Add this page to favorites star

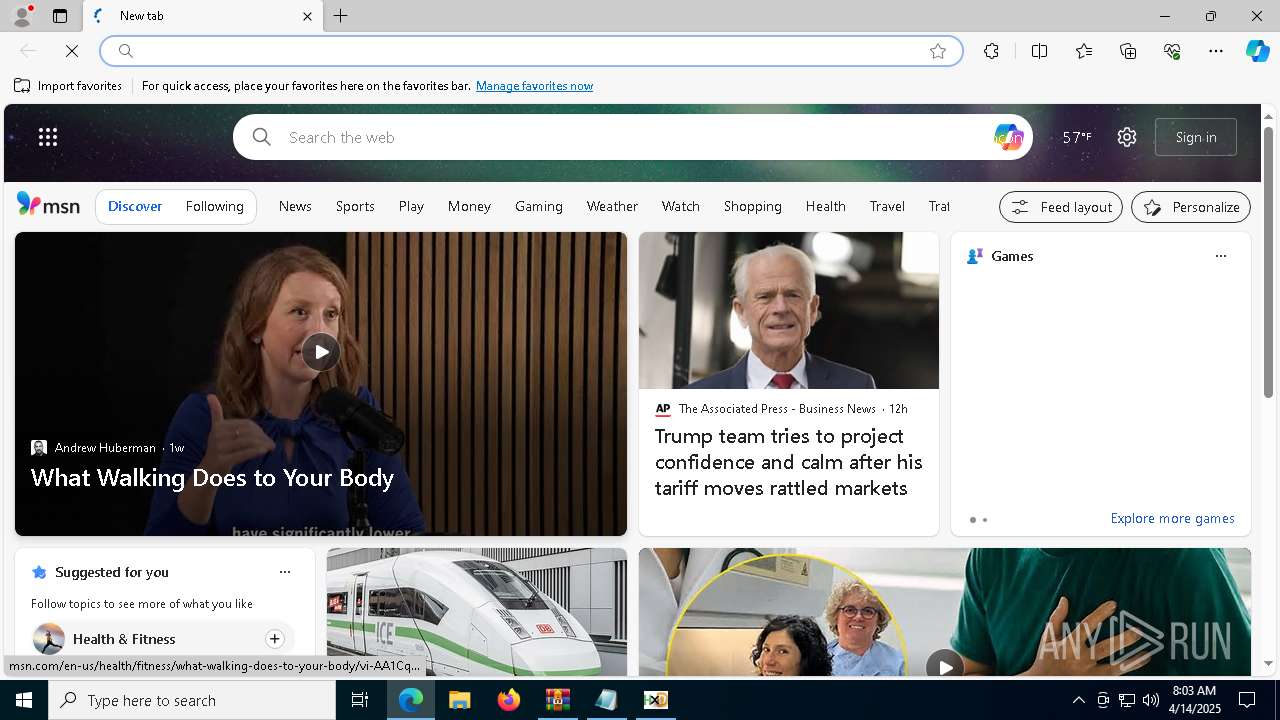coord(938,51)
